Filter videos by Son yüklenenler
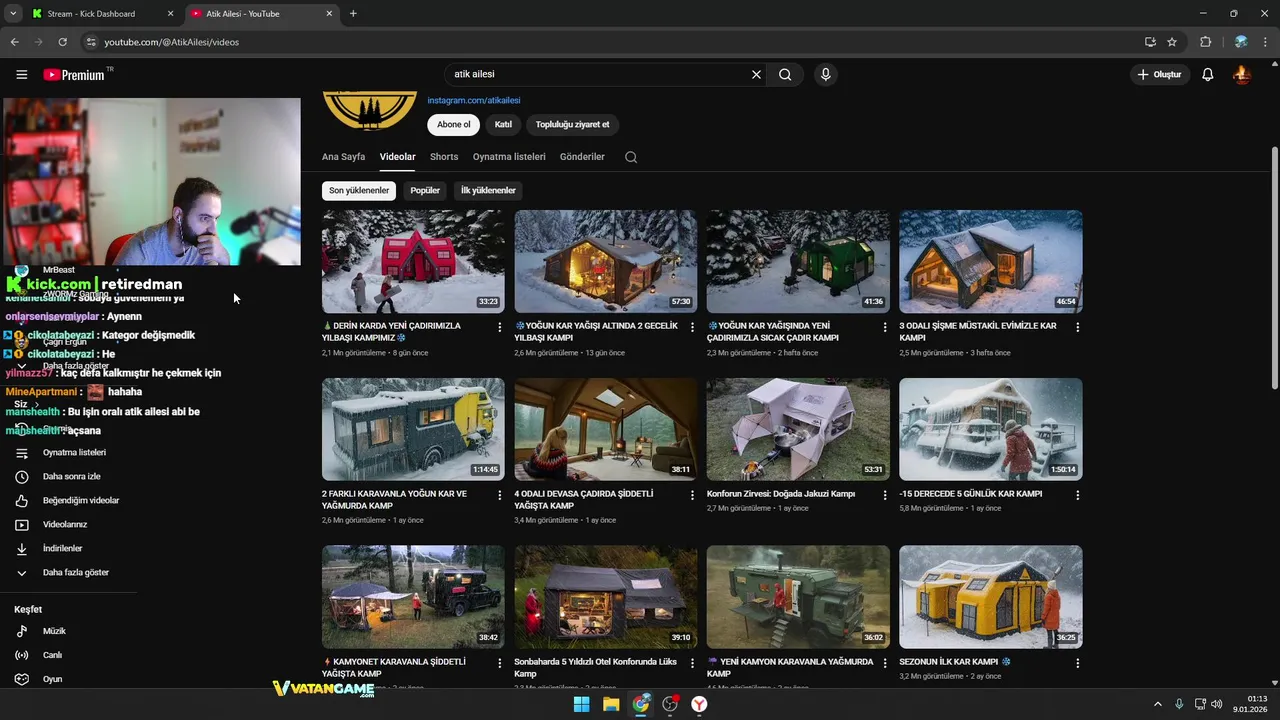 (359, 191)
